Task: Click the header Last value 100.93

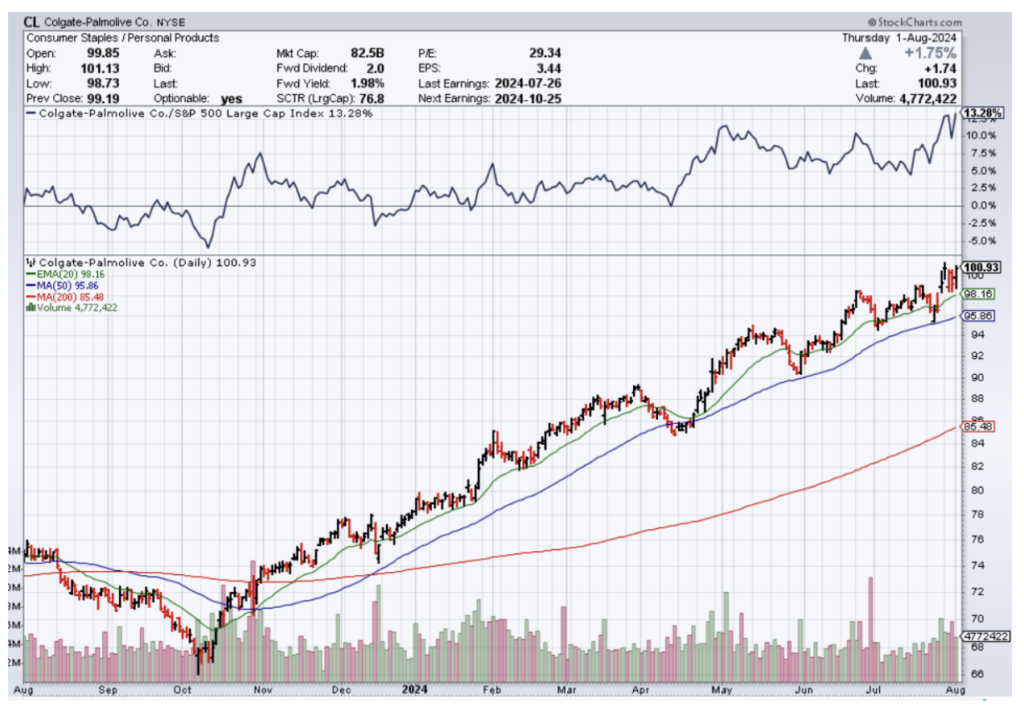Action: click(x=936, y=83)
